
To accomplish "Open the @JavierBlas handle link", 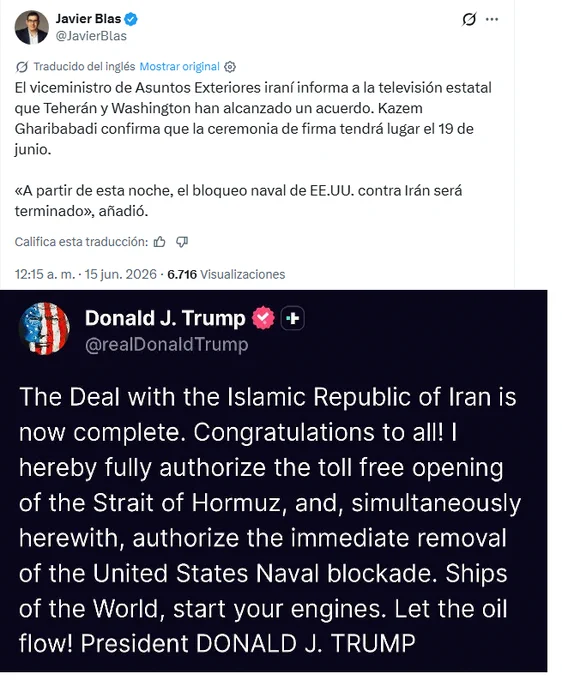I will tap(91, 36).
